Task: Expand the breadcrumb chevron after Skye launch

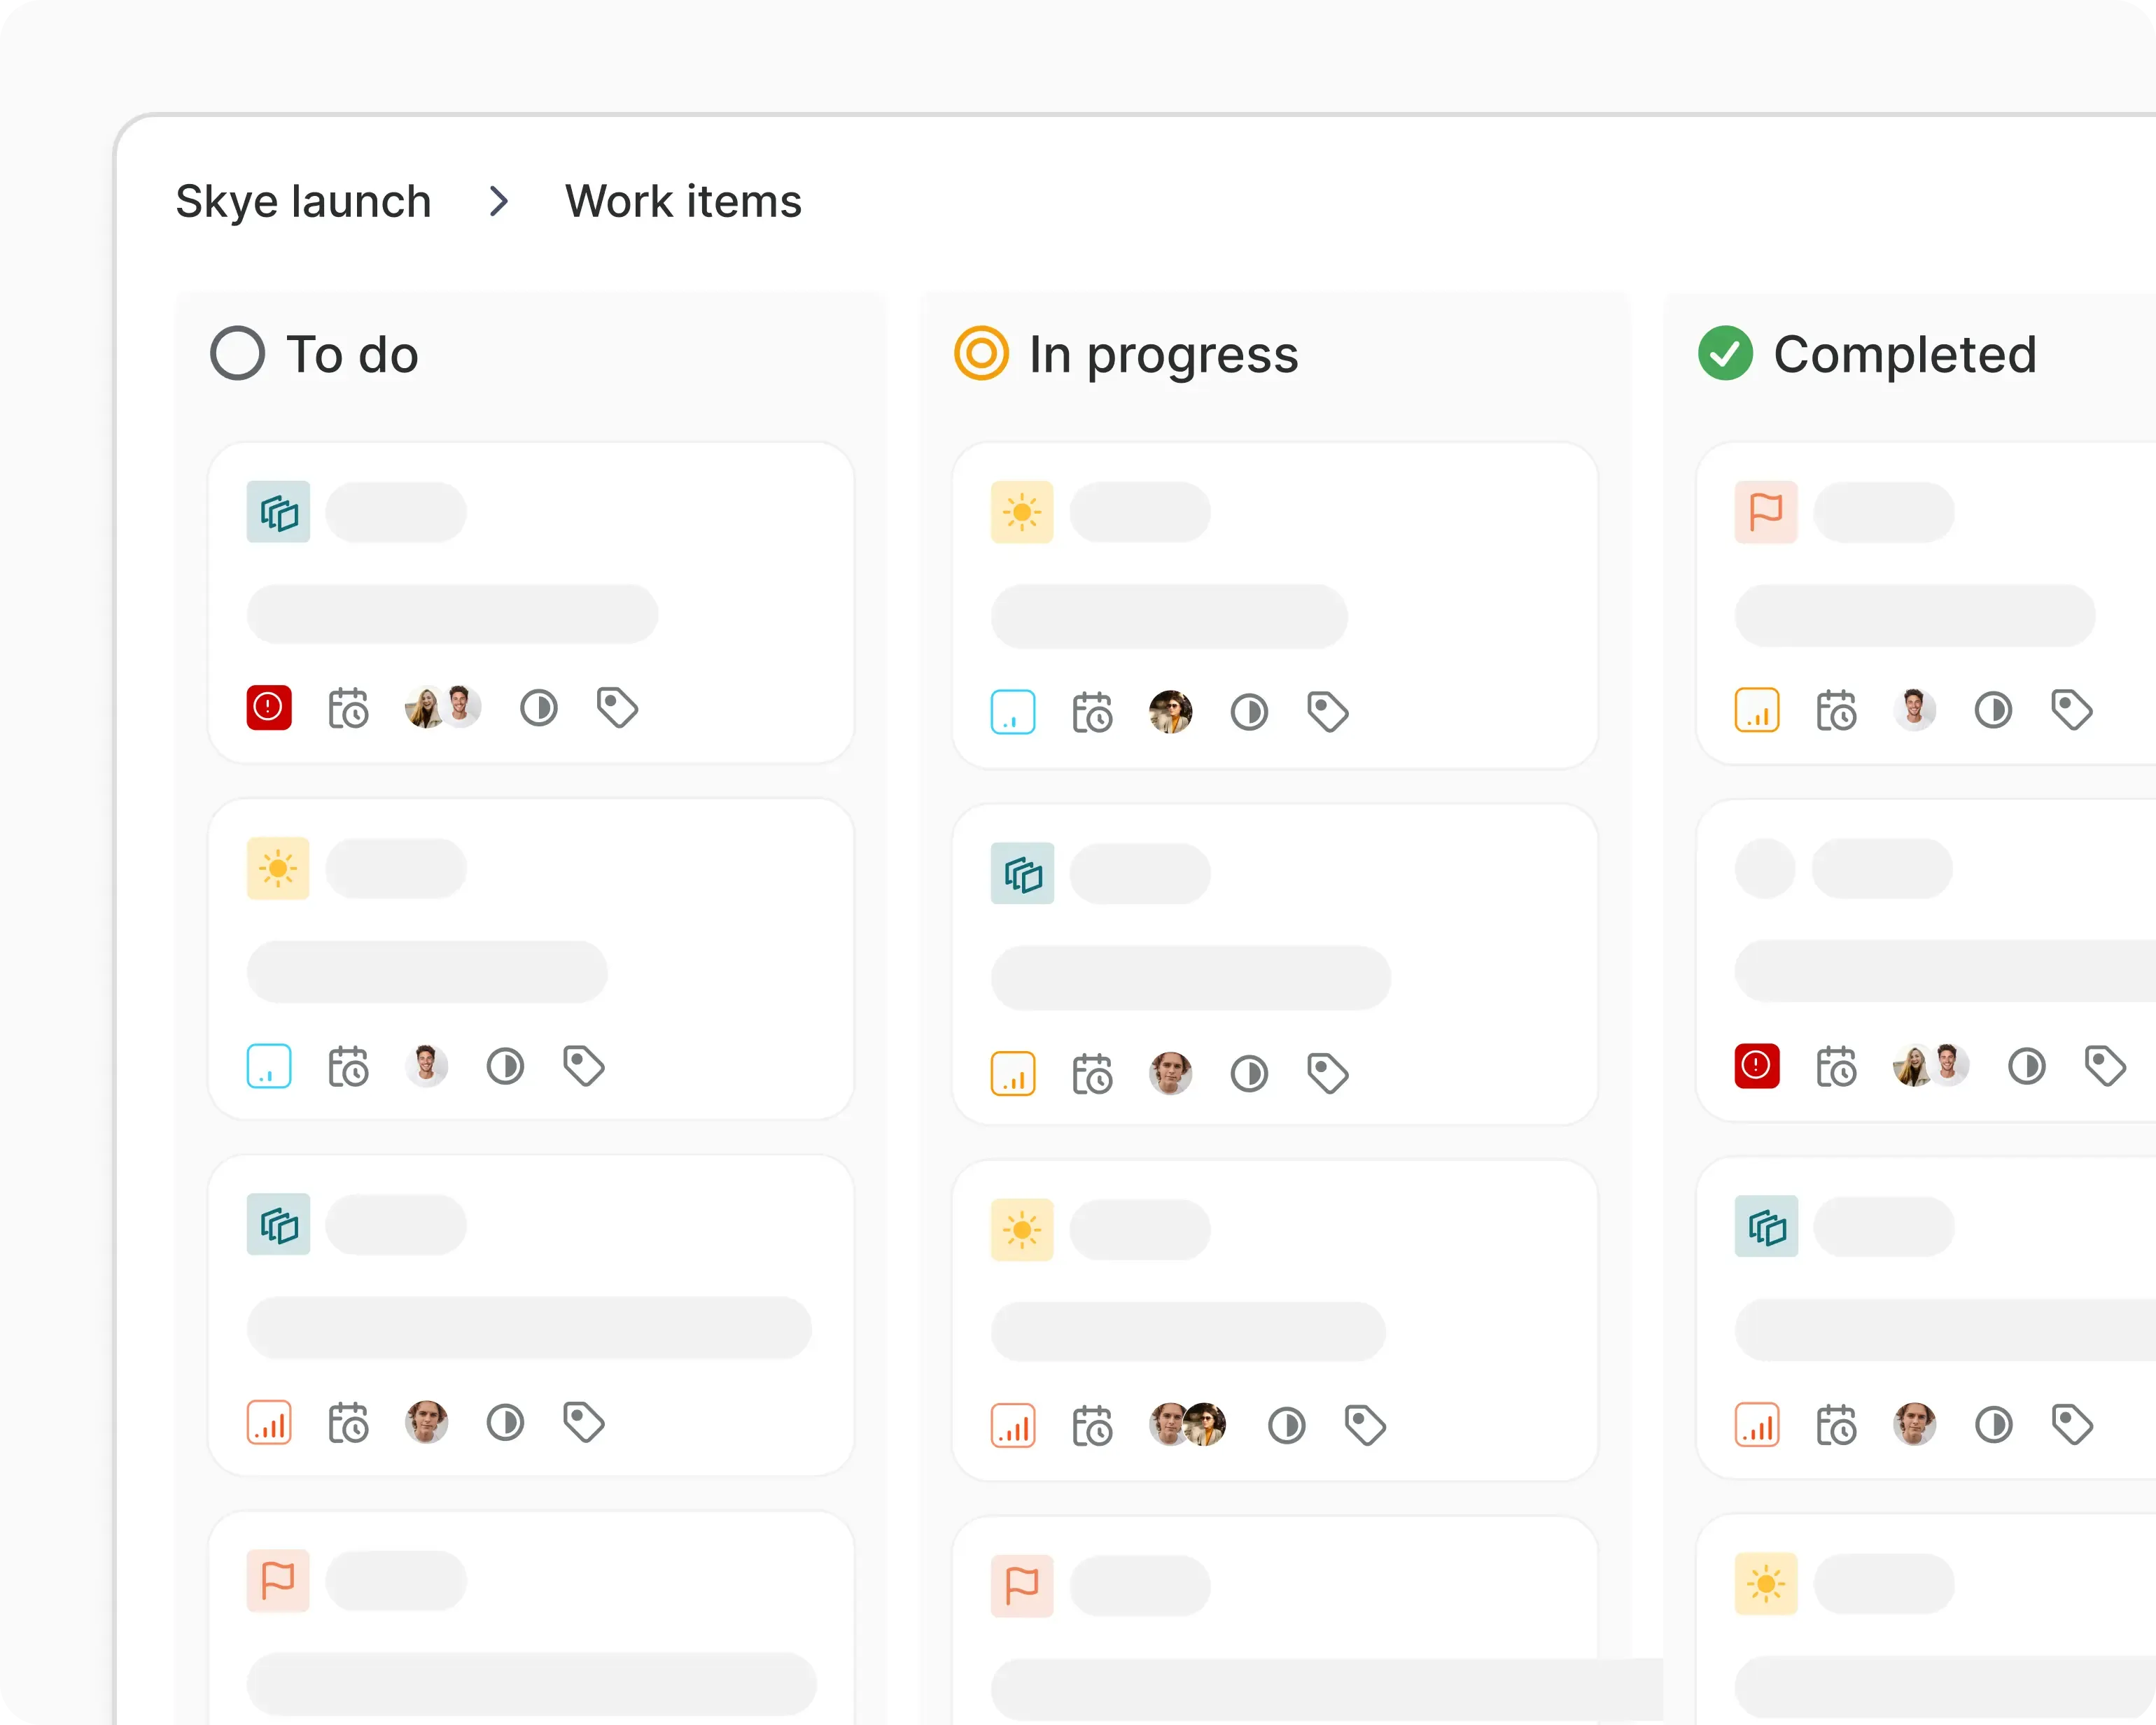Action: (499, 202)
